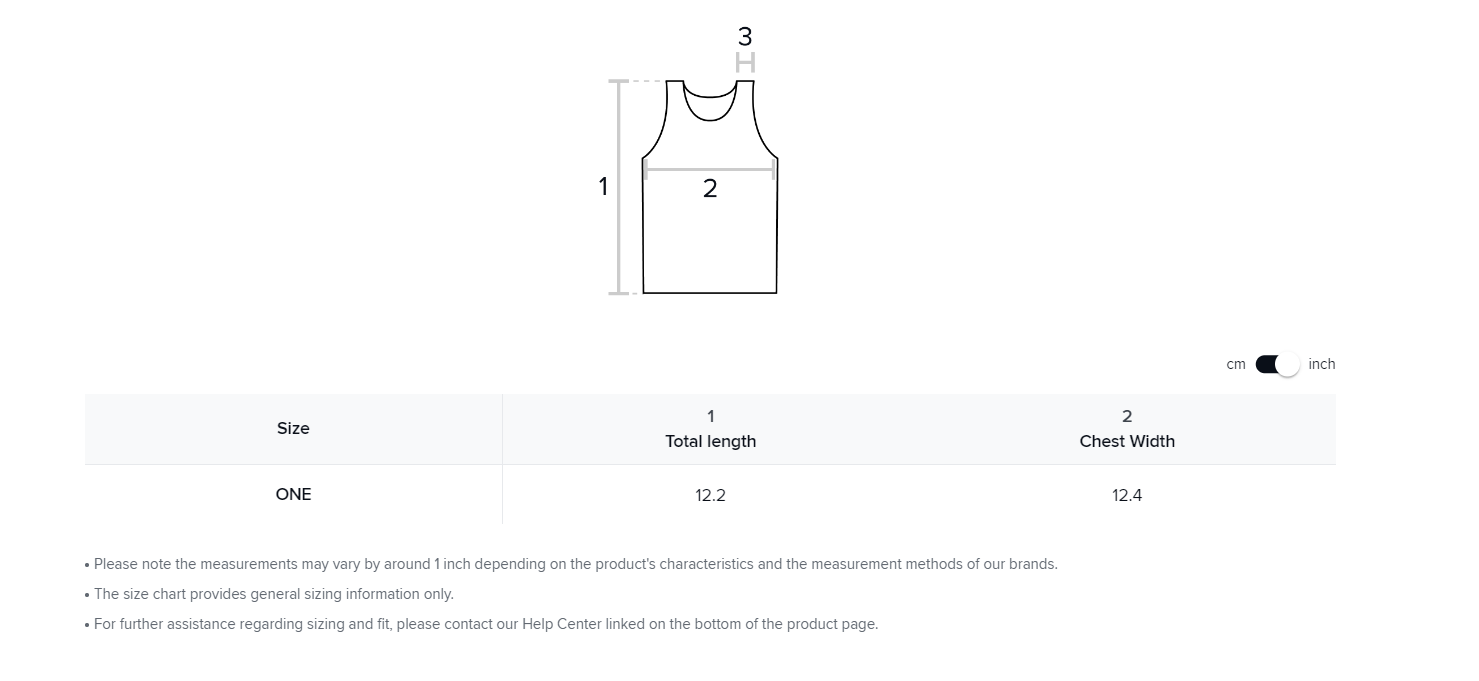Image resolution: width=1479 pixels, height=681 pixels.
Task: Click the "Size" column header
Action: coord(293,429)
